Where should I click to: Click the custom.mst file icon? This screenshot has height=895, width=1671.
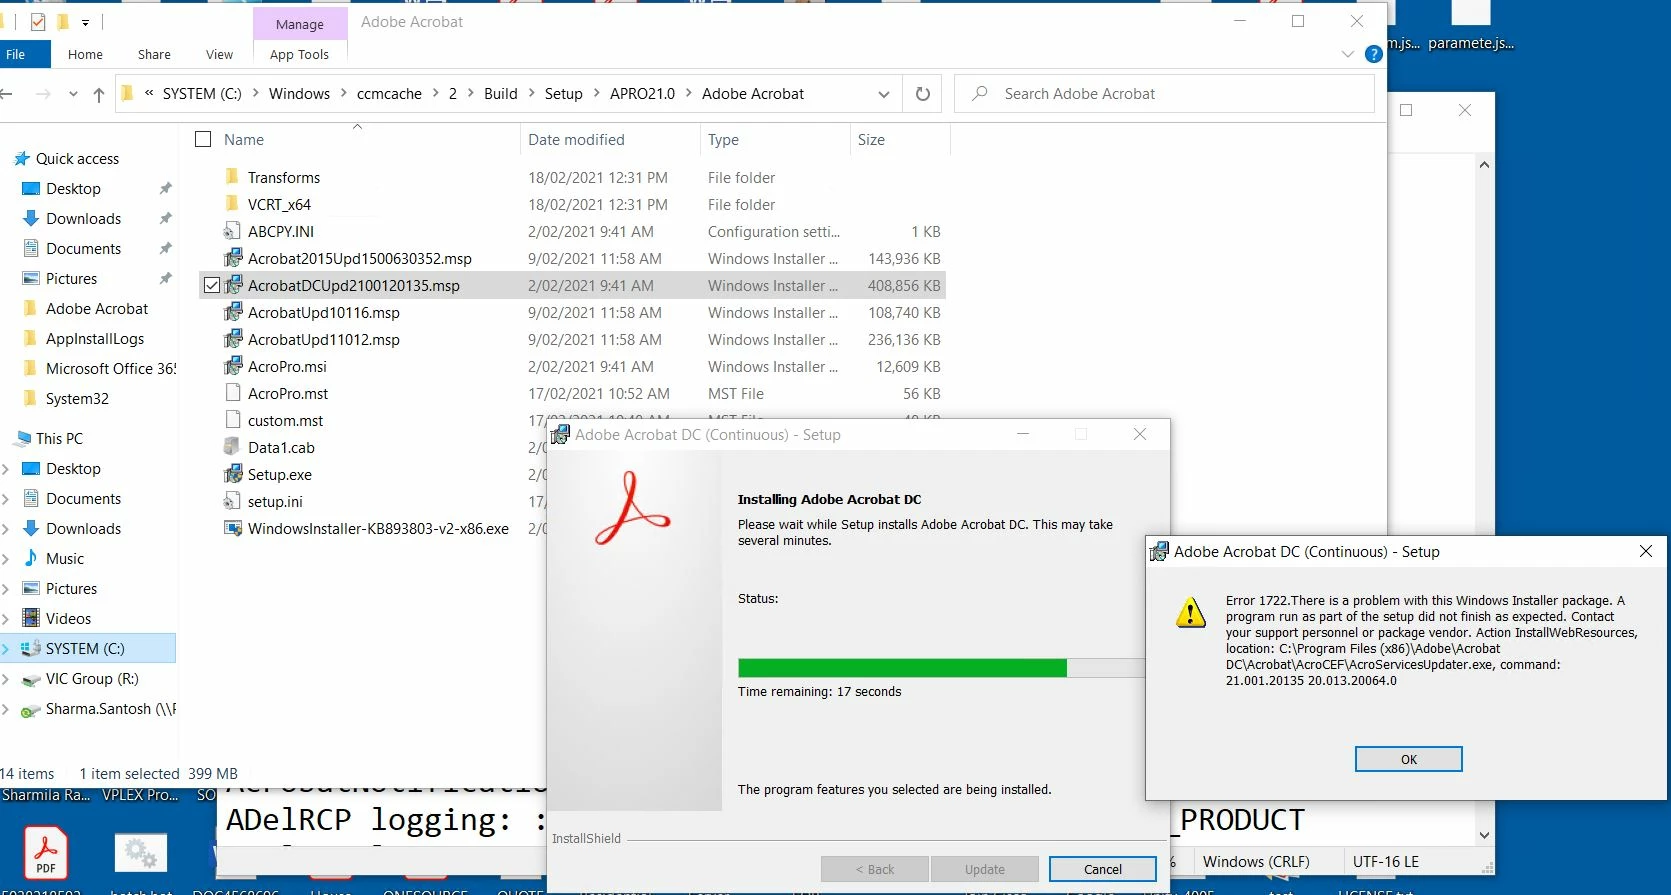[232, 420]
